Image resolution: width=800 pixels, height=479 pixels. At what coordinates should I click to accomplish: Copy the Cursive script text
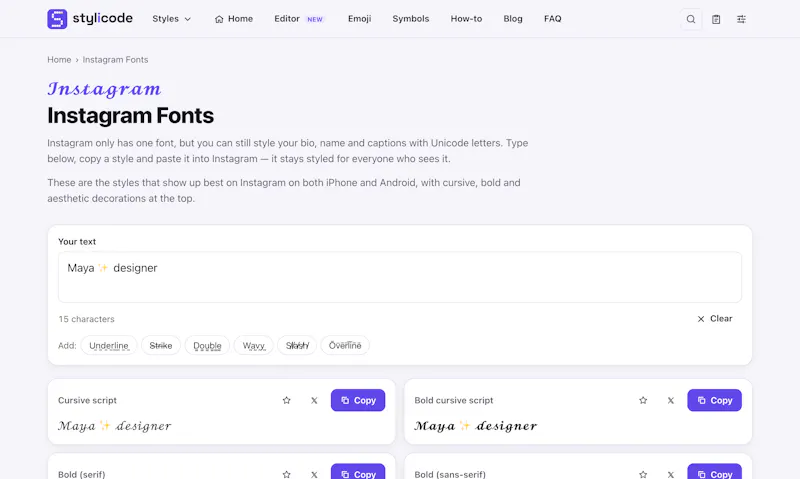[x=358, y=400]
